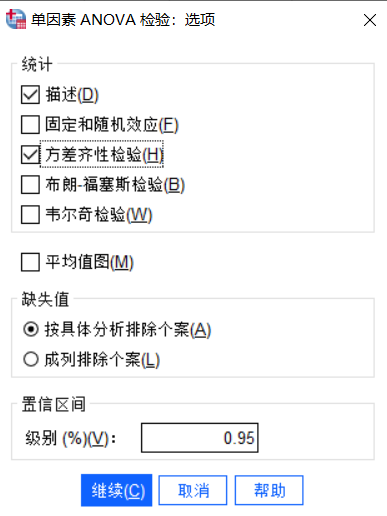
Task: Click the confidence level field showing 0.95
Action: point(200,438)
